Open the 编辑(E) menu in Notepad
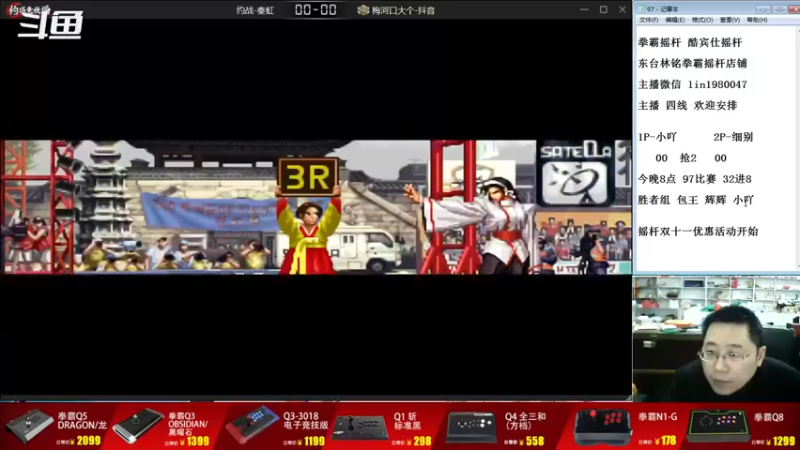The image size is (800, 450). [x=674, y=20]
